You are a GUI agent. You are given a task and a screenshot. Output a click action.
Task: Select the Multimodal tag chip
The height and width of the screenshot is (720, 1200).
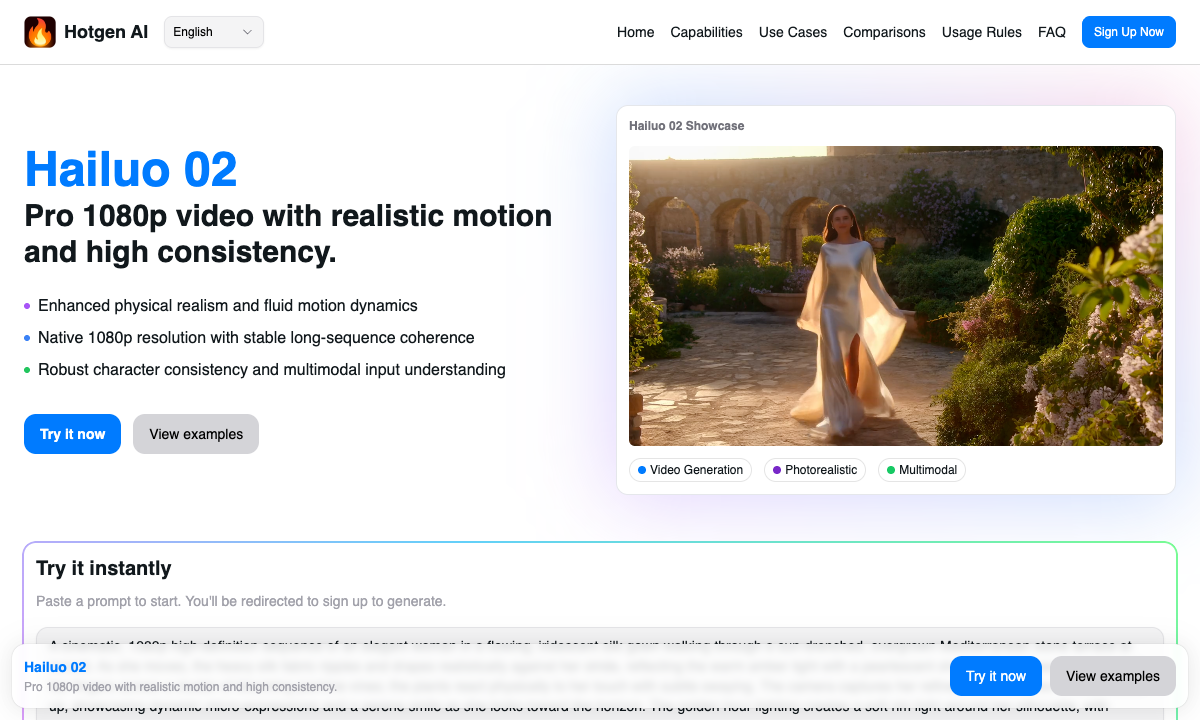coord(921,470)
